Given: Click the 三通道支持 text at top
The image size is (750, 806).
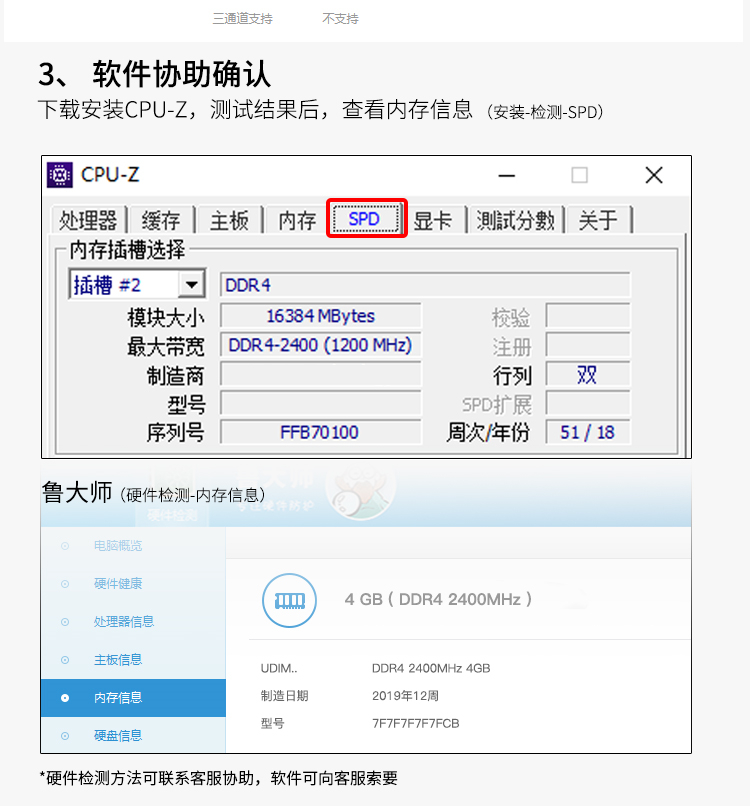Looking at the screenshot, I should tap(243, 19).
